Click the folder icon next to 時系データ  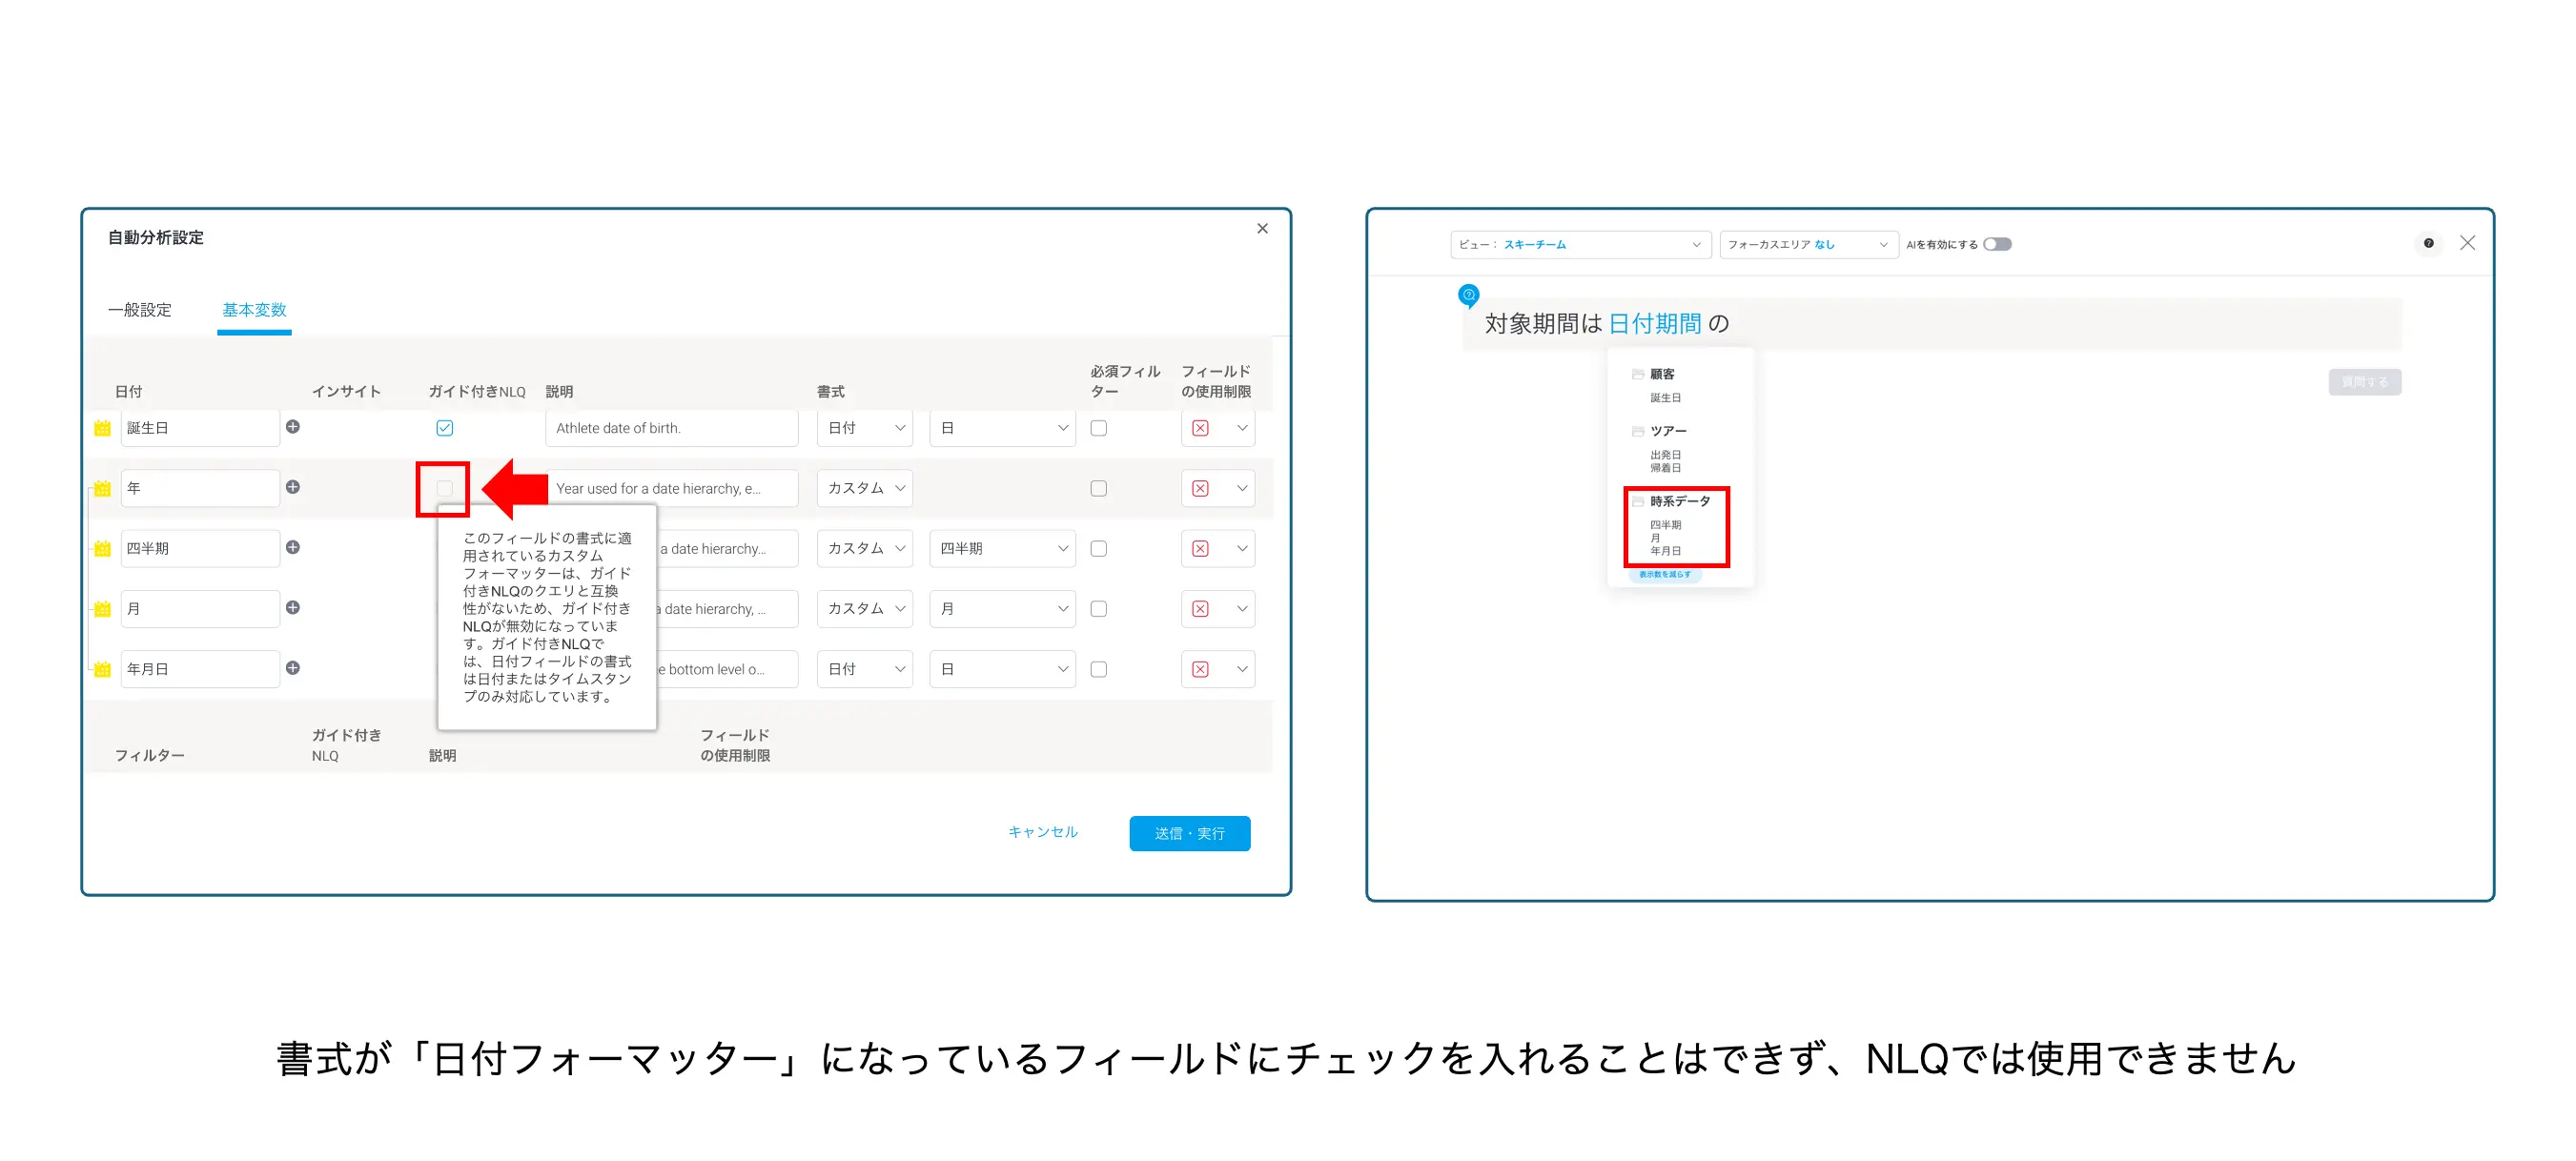pos(1638,502)
